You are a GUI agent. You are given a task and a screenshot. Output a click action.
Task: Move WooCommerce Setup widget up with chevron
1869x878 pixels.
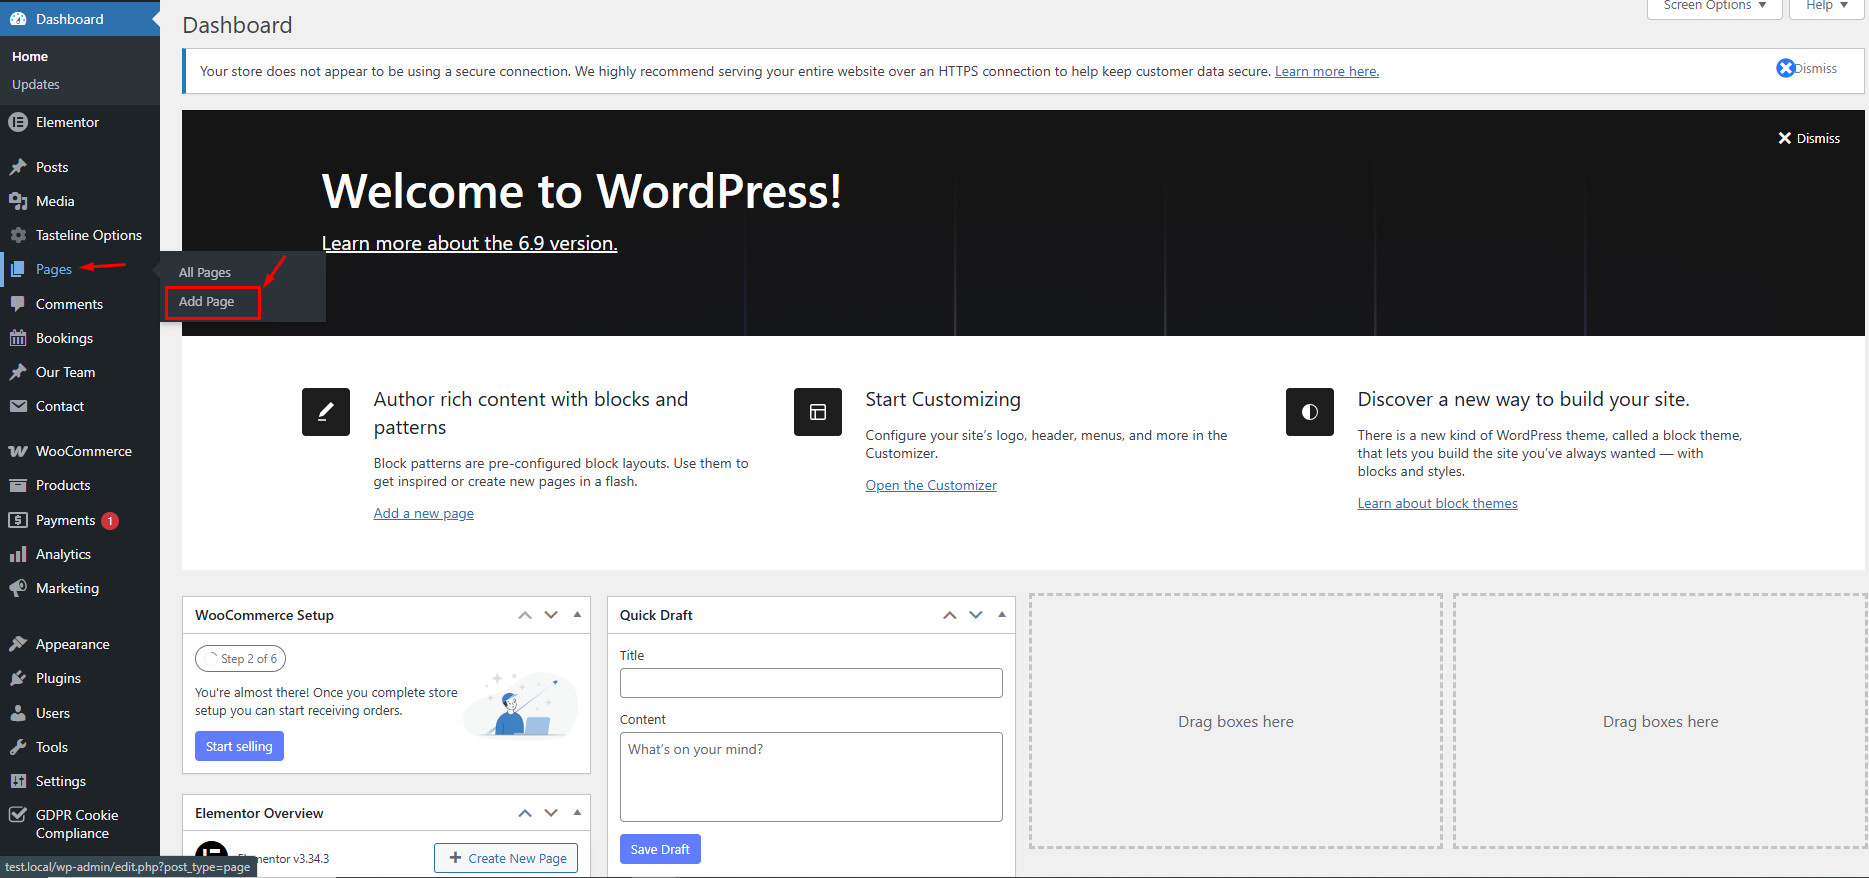(525, 615)
